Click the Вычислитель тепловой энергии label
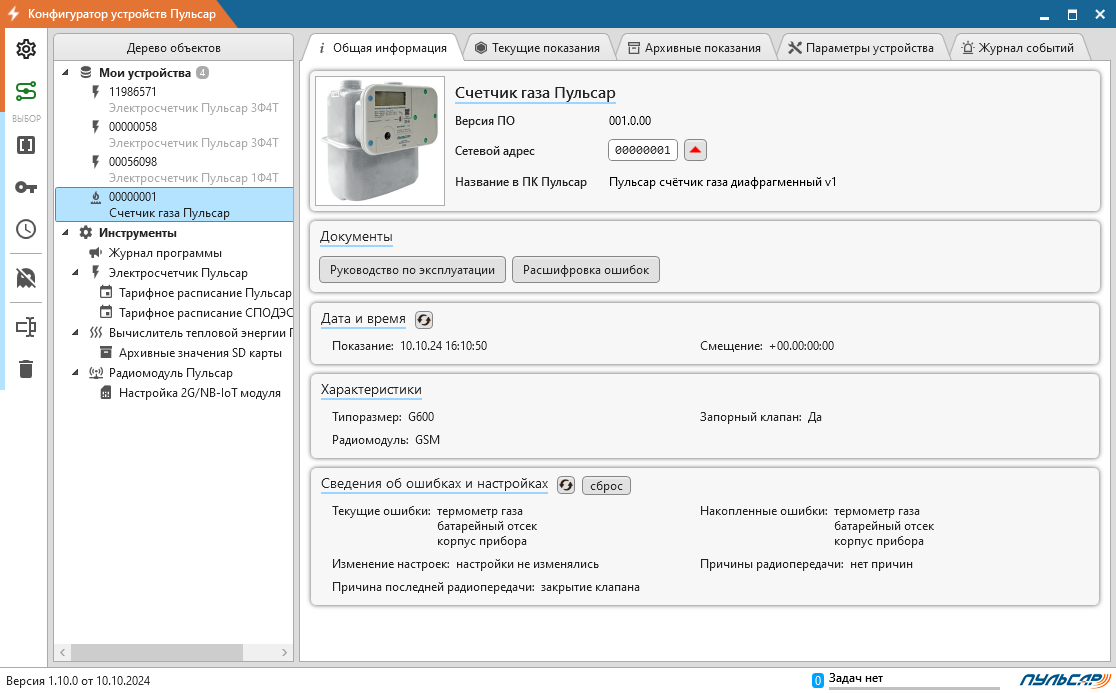Viewport: 1116px width, 693px height. 201,333
